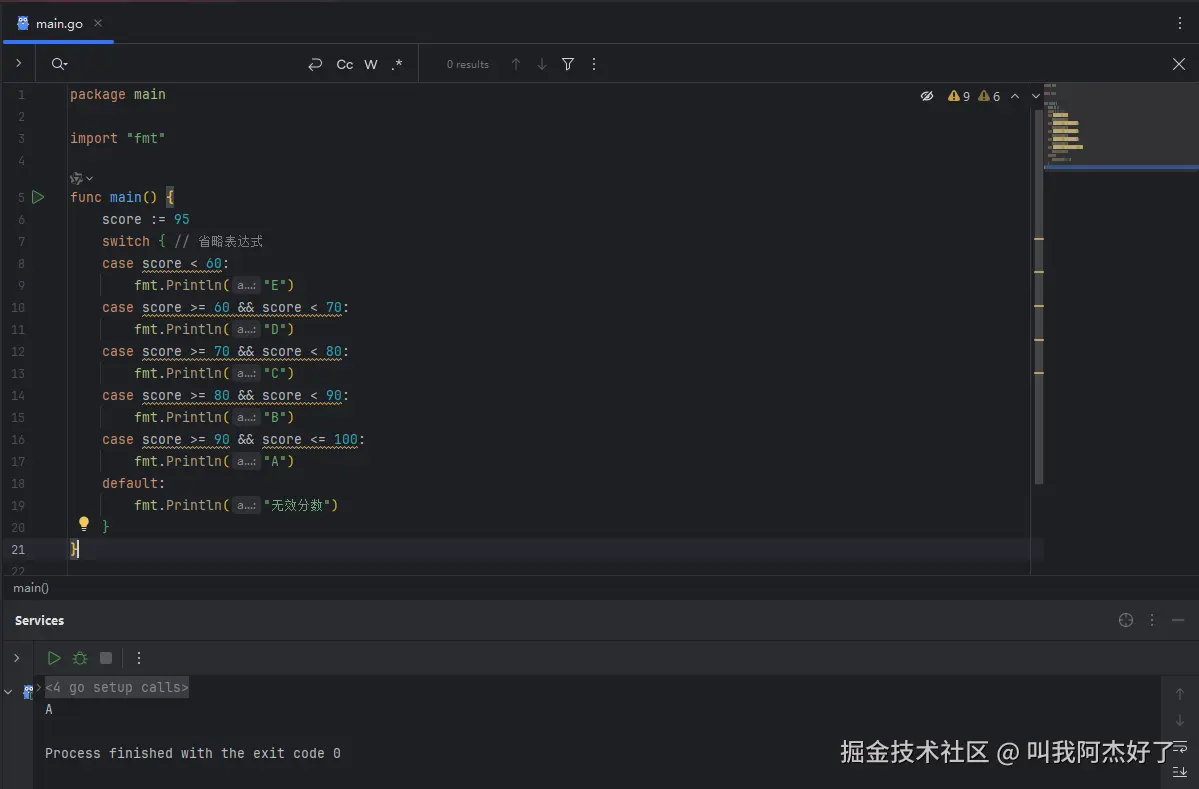The height and width of the screenshot is (789, 1199).
Task: Click the Services panel title
Action: tap(39, 620)
